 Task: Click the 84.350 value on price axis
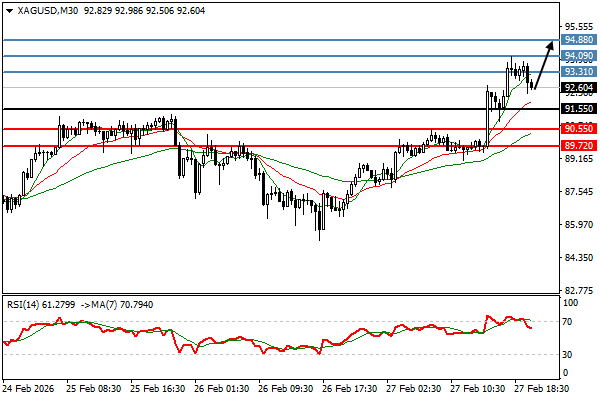click(579, 258)
